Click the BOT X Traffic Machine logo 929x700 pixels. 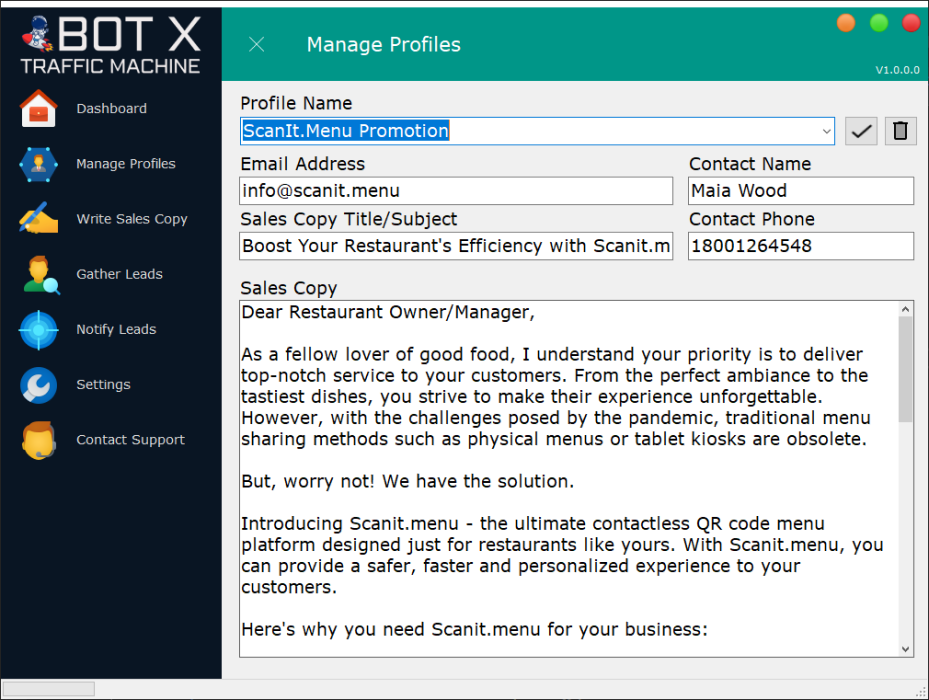tap(110, 42)
